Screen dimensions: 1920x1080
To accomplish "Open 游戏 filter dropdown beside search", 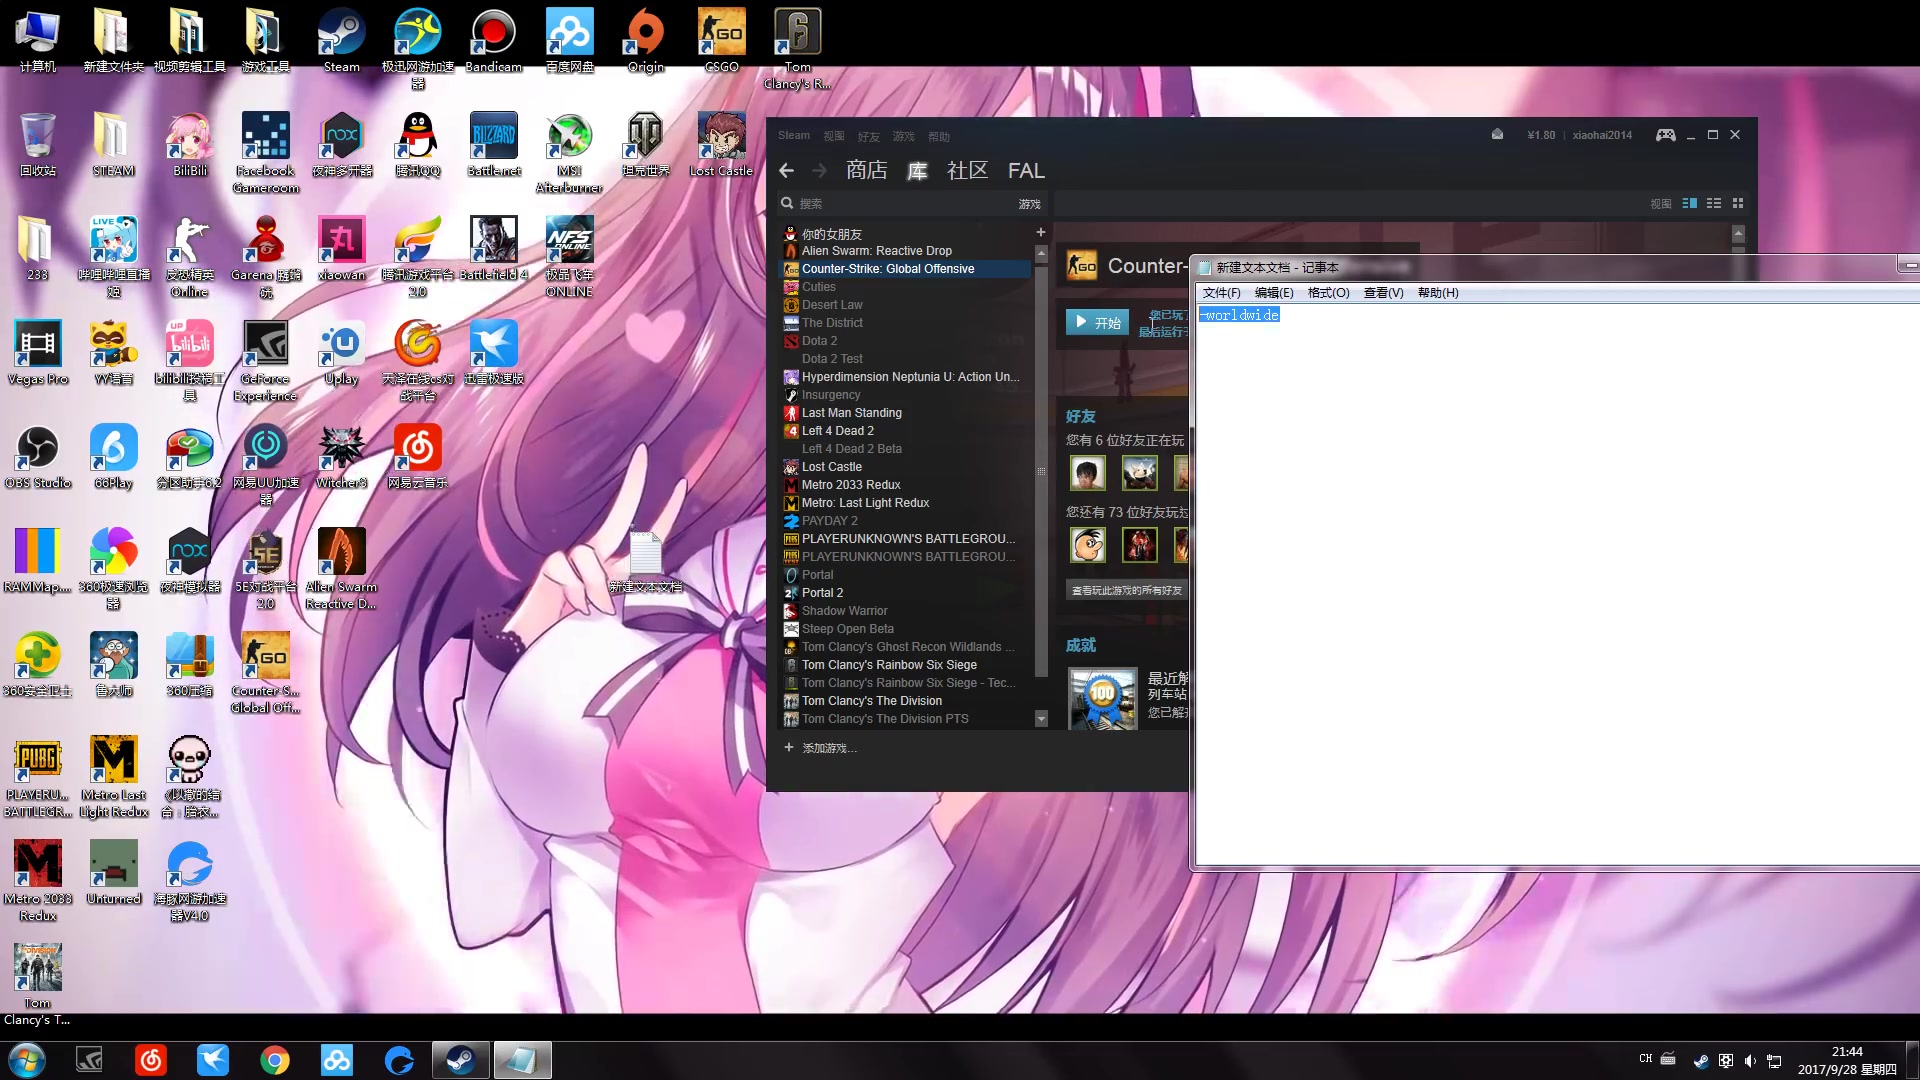I will [x=1029, y=204].
